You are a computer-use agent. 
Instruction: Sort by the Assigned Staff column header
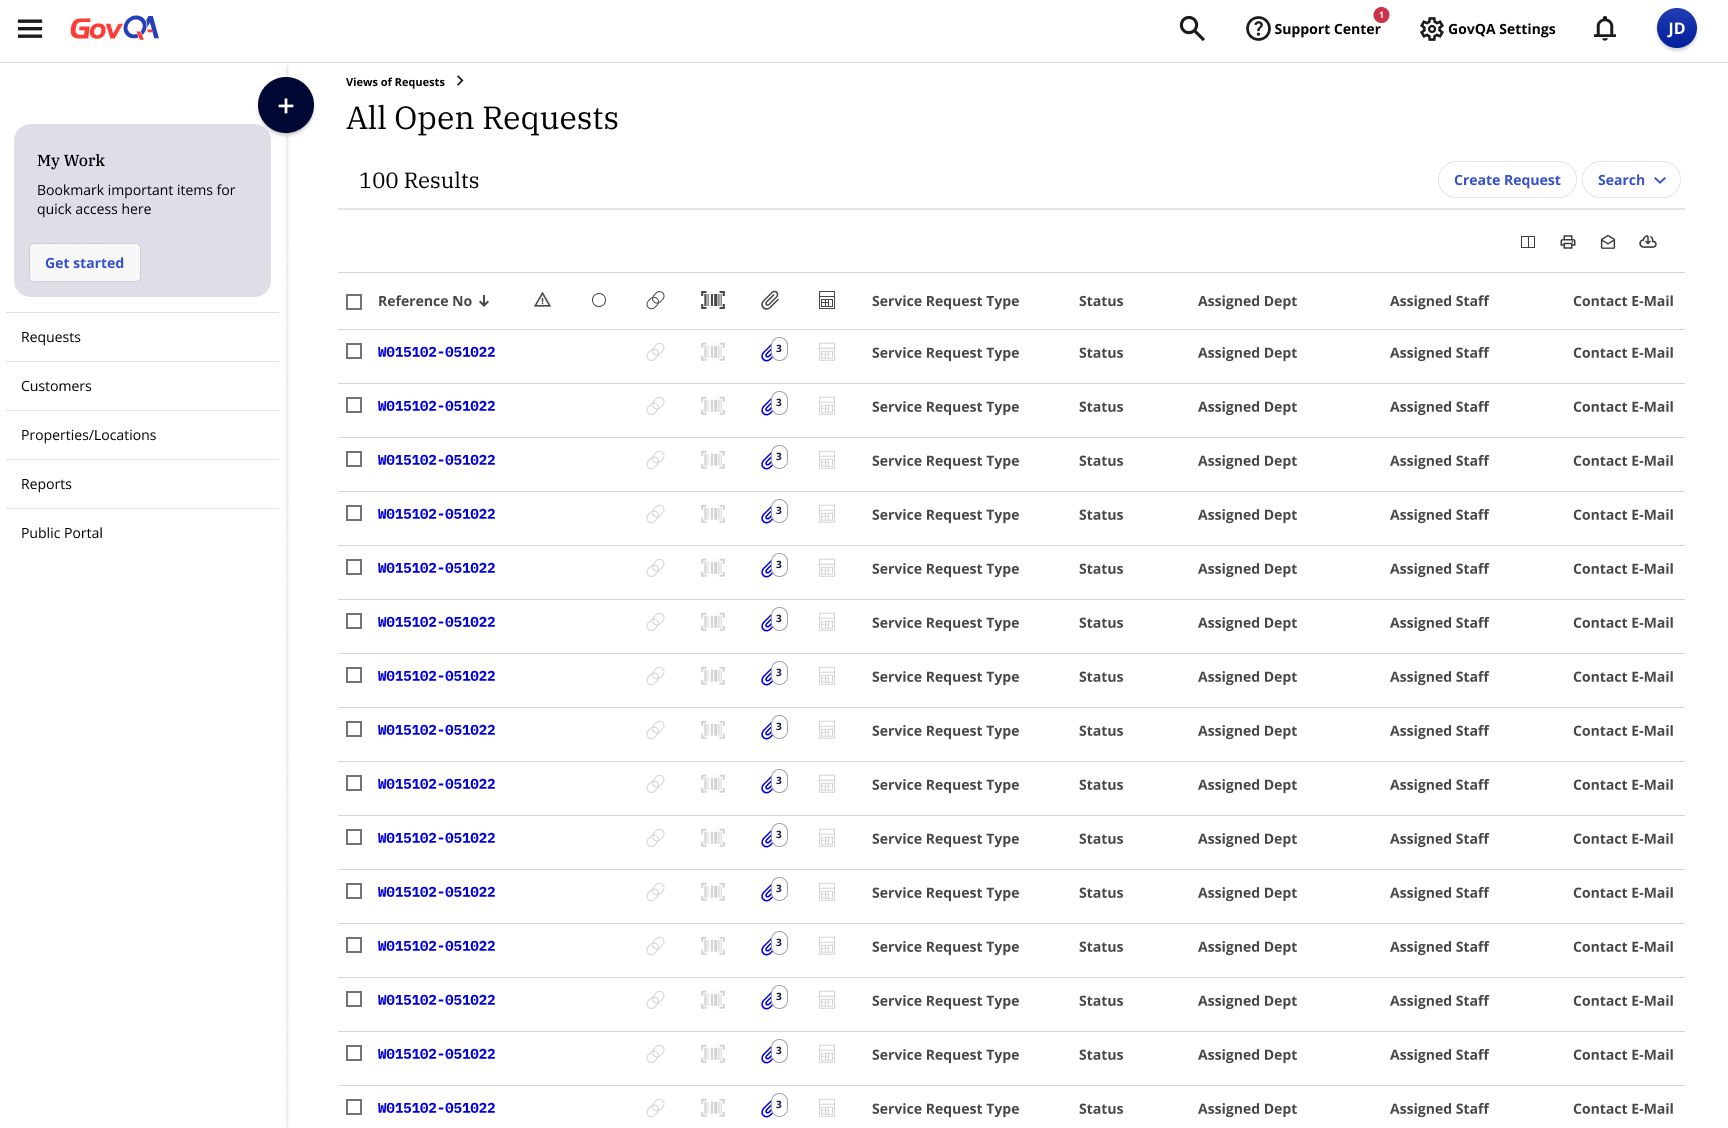1439,301
